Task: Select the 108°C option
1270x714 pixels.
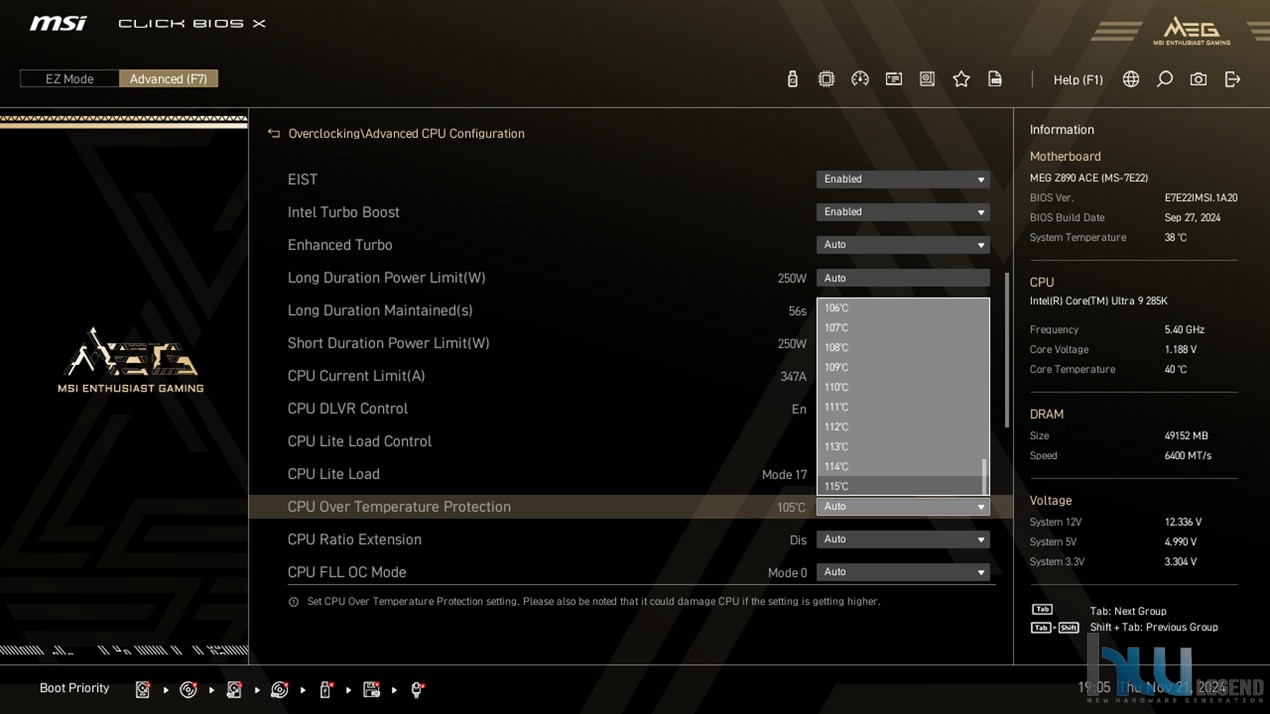Action: point(899,348)
